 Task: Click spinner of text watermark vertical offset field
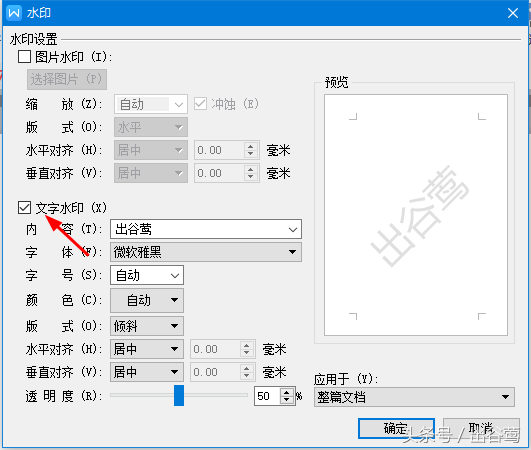tap(247, 372)
